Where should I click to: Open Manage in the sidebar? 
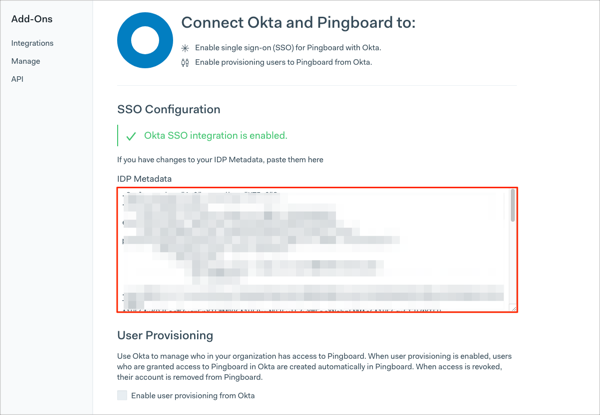pos(25,61)
